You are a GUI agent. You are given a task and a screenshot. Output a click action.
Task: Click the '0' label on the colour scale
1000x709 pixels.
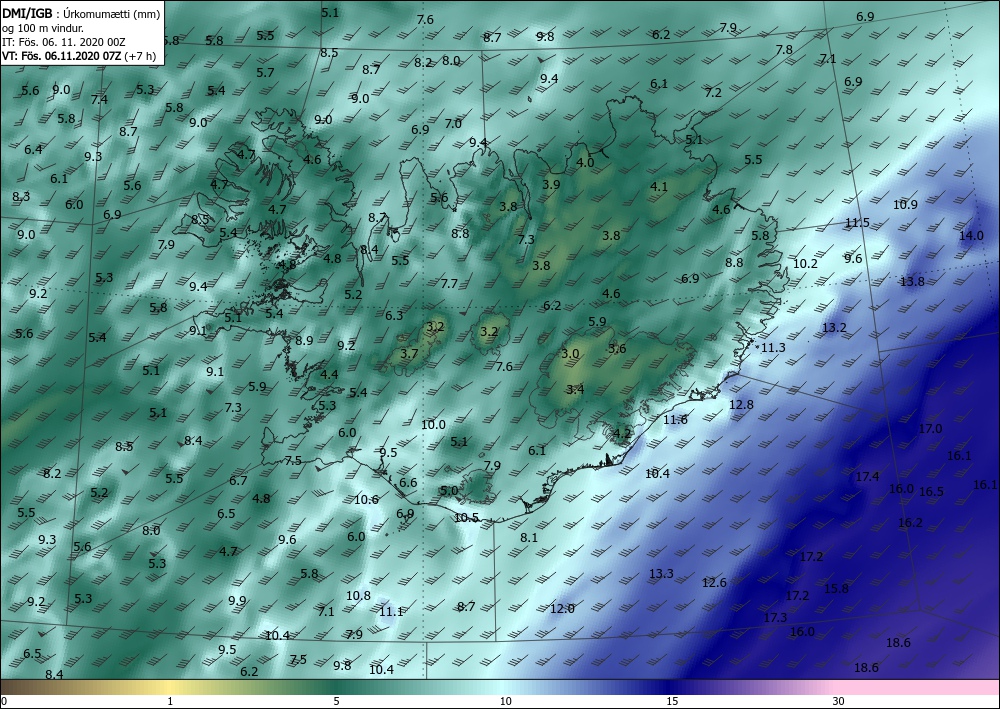pos(4,701)
